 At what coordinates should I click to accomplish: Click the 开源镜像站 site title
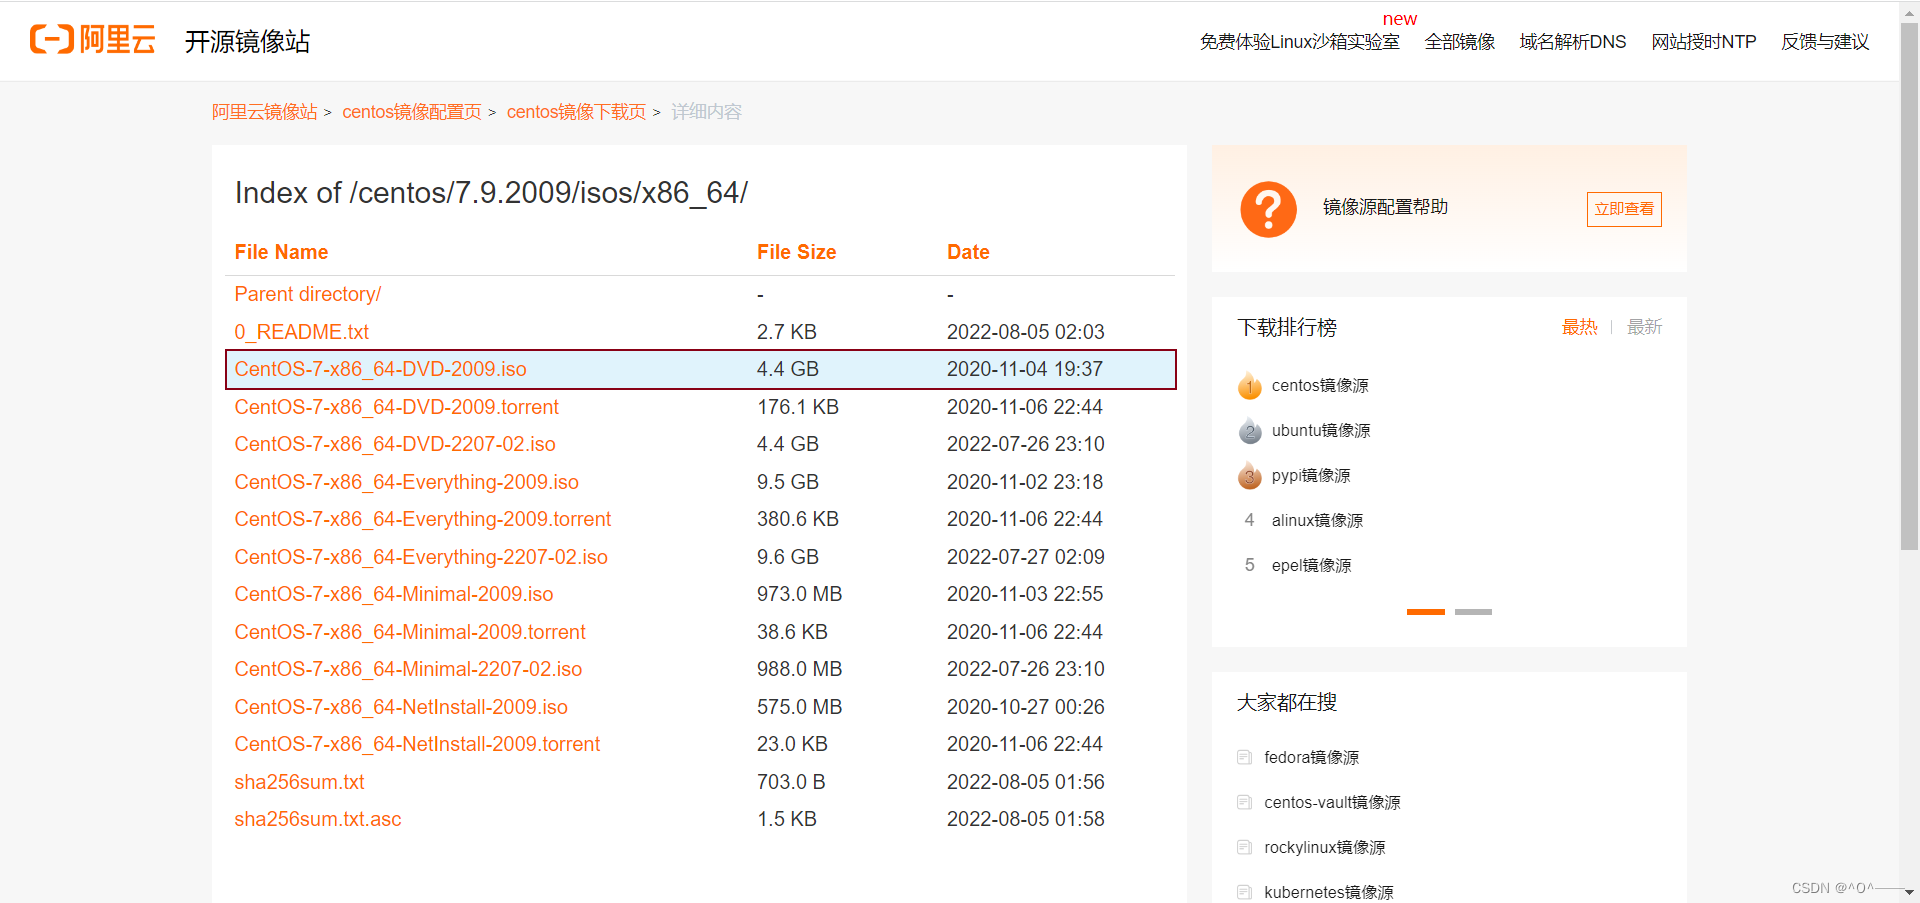tap(247, 41)
